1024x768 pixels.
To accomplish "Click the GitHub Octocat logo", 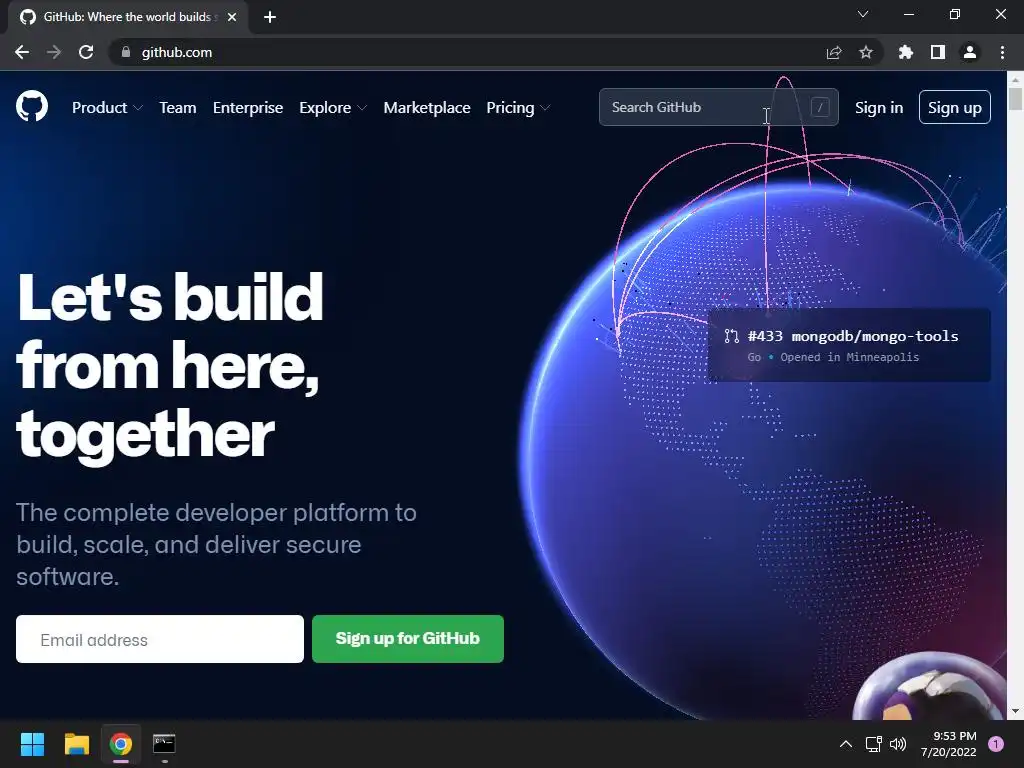I will point(32,106).
